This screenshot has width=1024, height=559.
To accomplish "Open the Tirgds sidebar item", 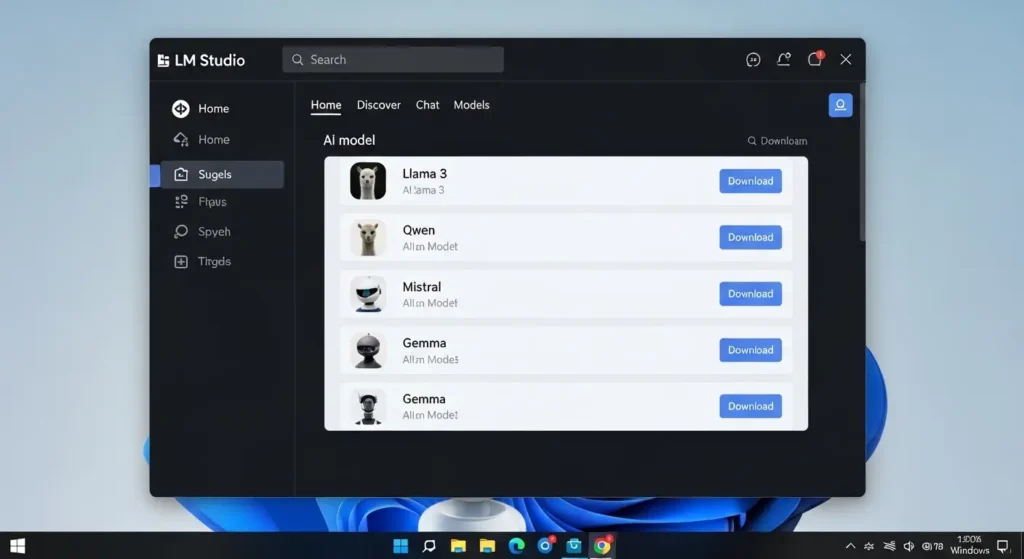I will 202,261.
